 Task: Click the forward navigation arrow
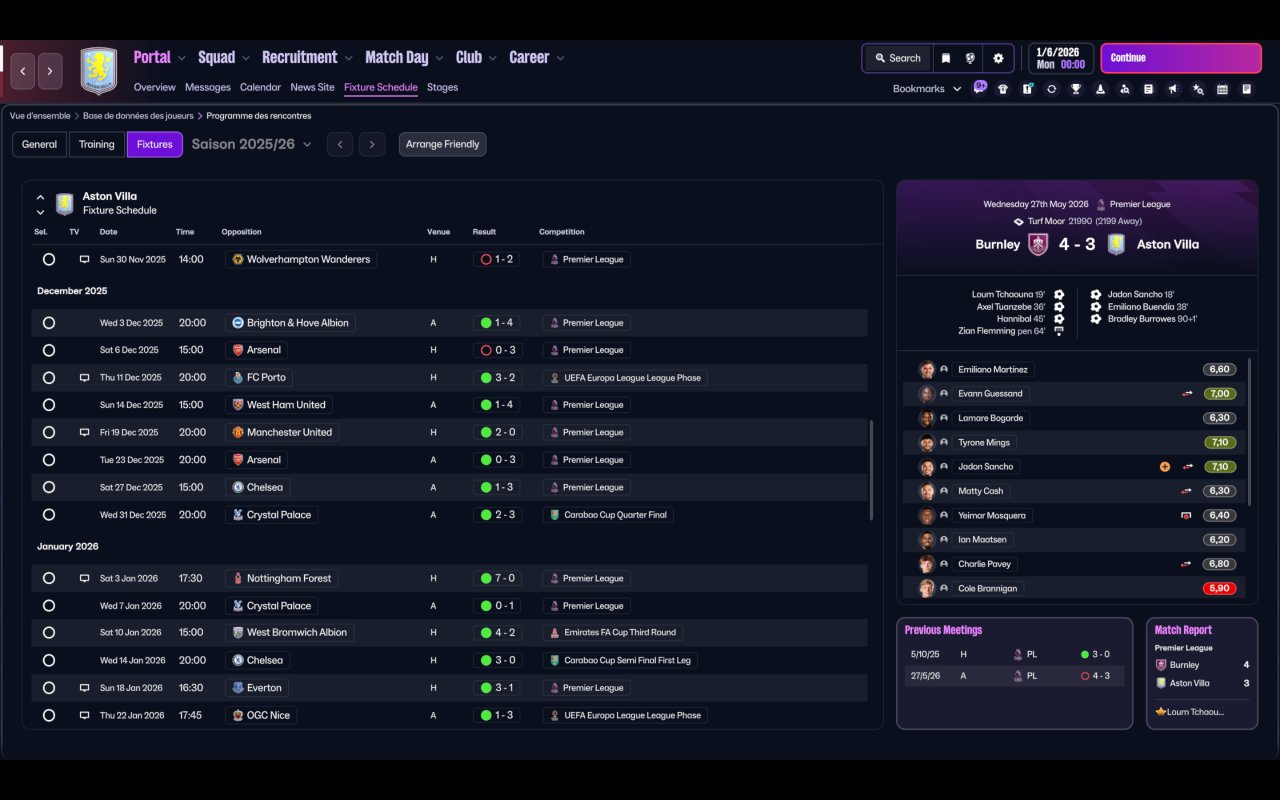point(50,71)
